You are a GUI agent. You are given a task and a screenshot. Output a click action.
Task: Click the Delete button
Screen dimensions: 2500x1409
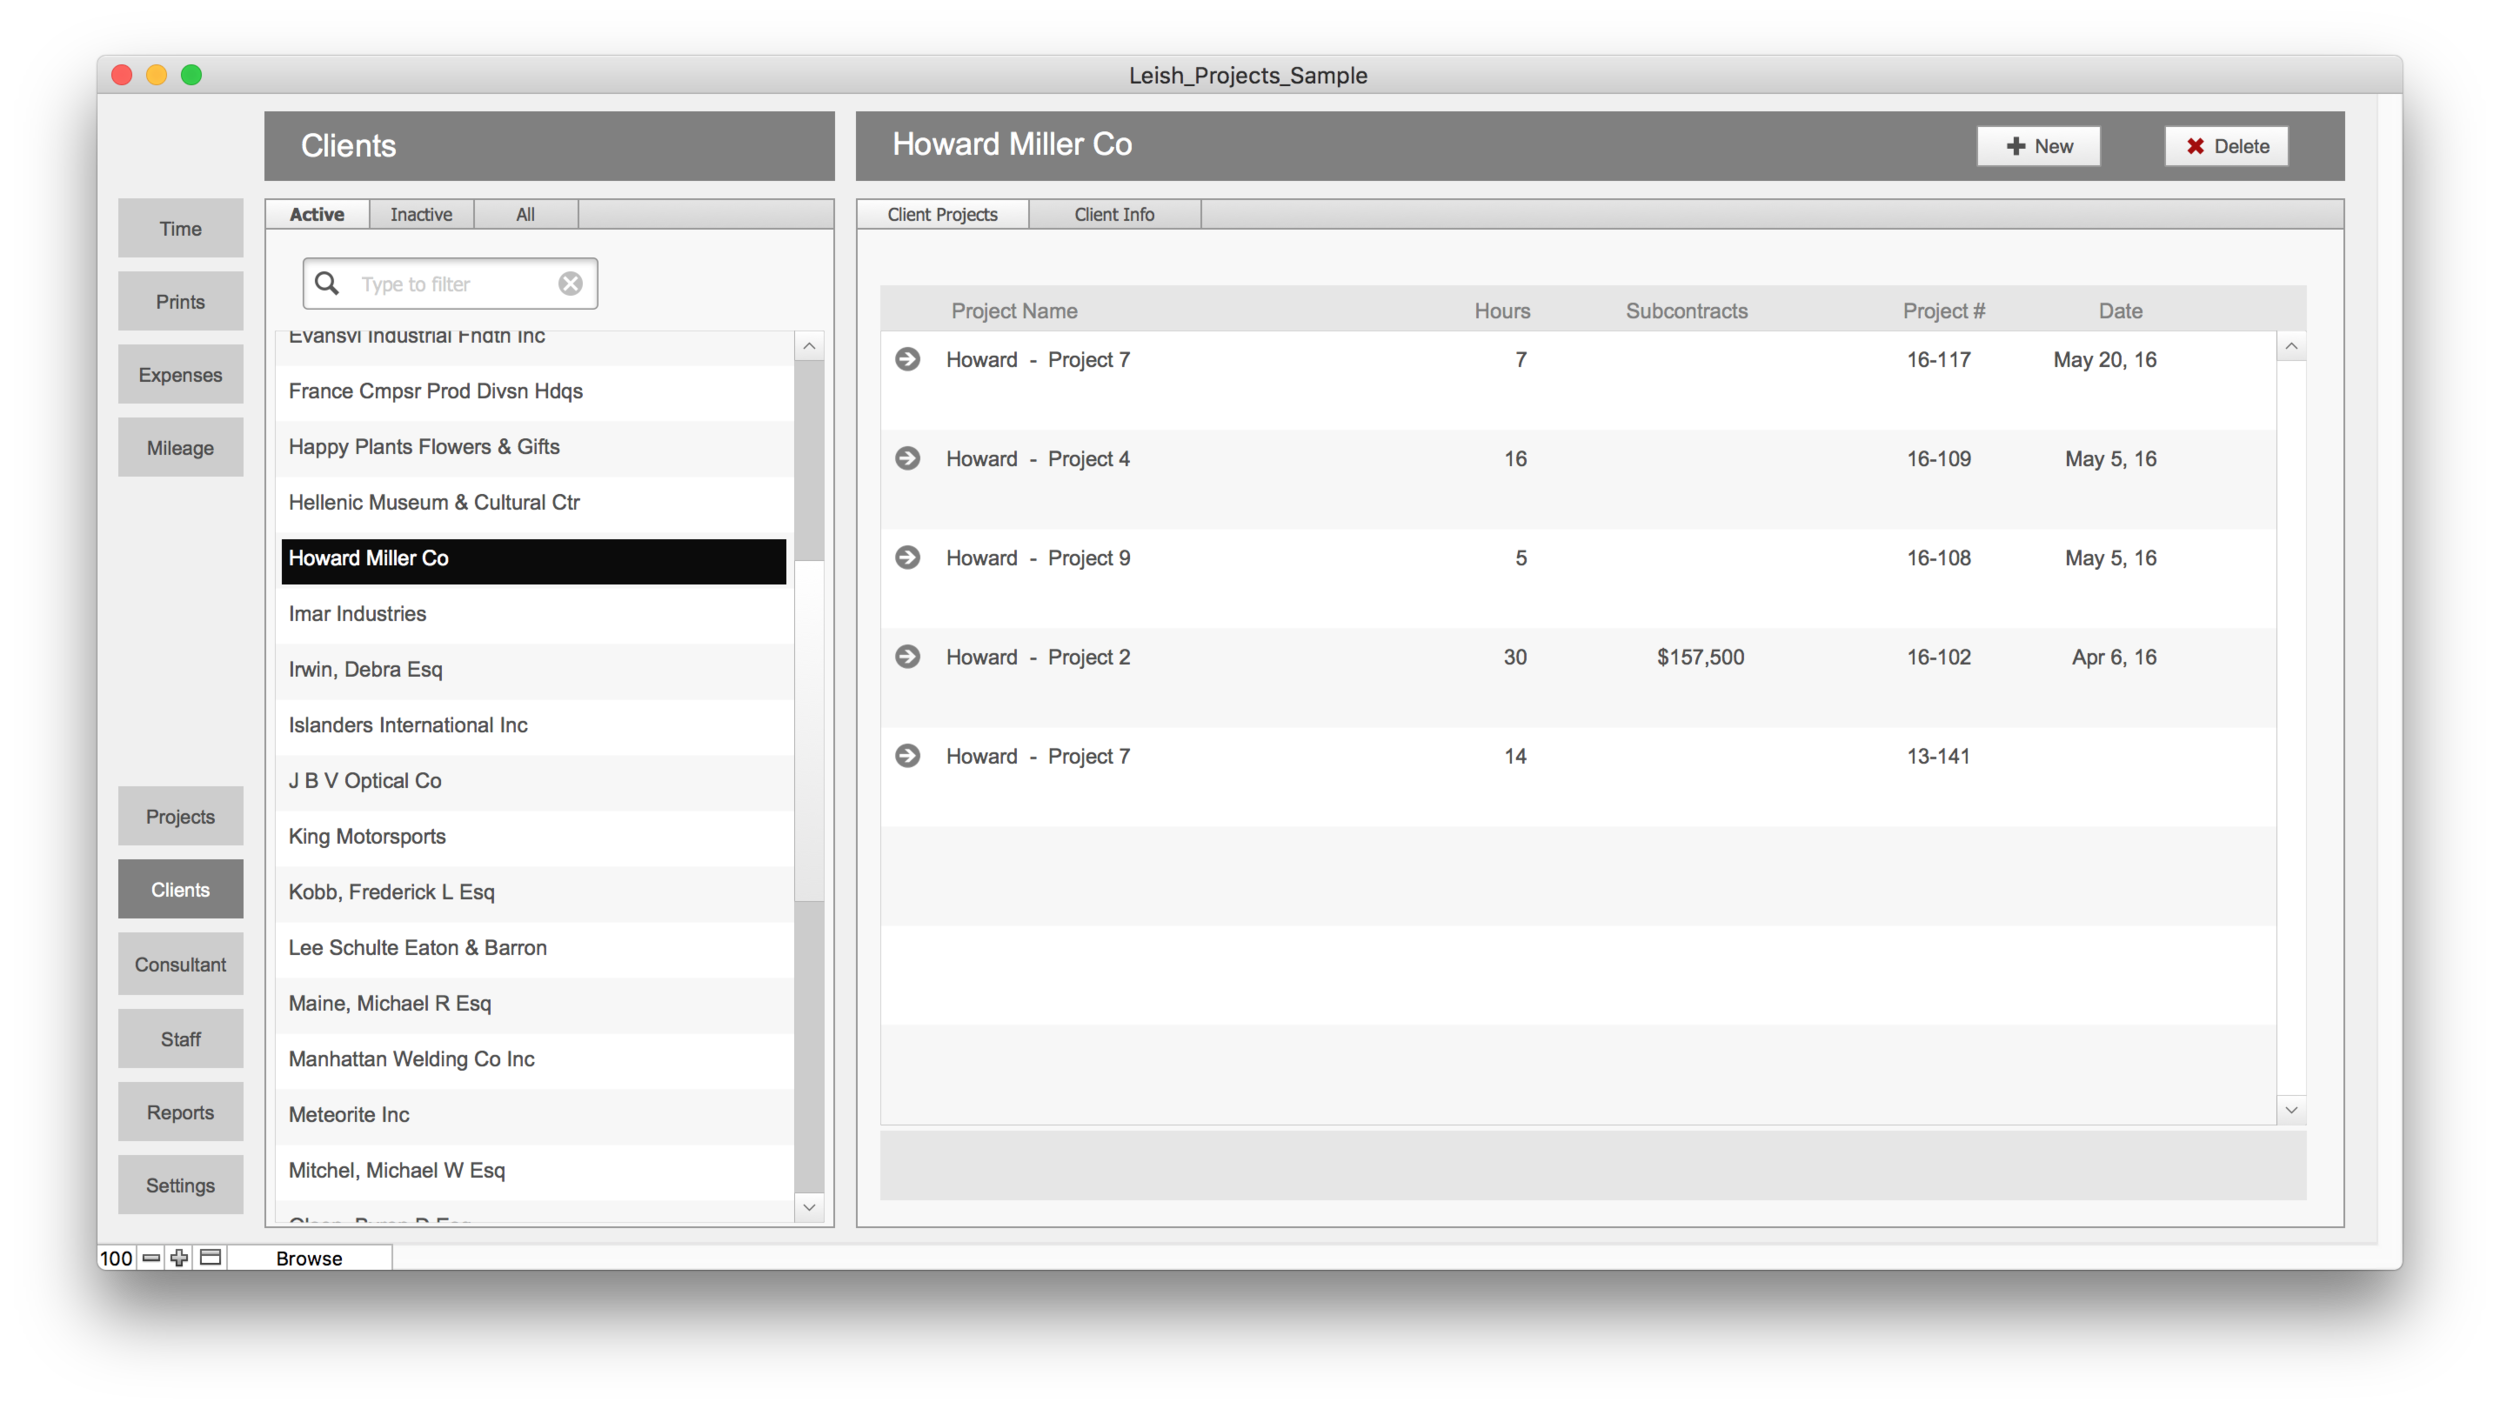click(2225, 146)
